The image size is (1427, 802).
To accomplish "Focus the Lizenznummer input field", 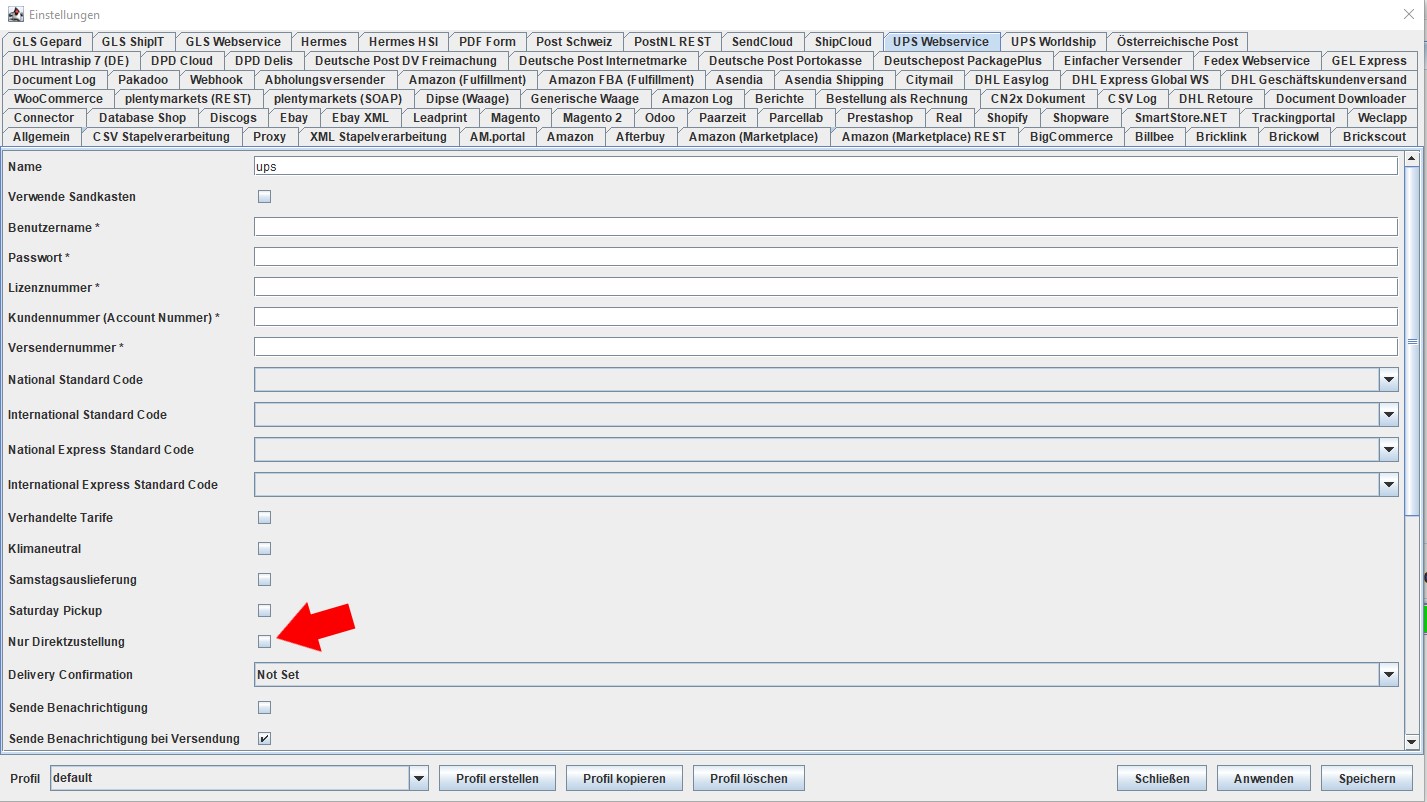I will tap(826, 287).
